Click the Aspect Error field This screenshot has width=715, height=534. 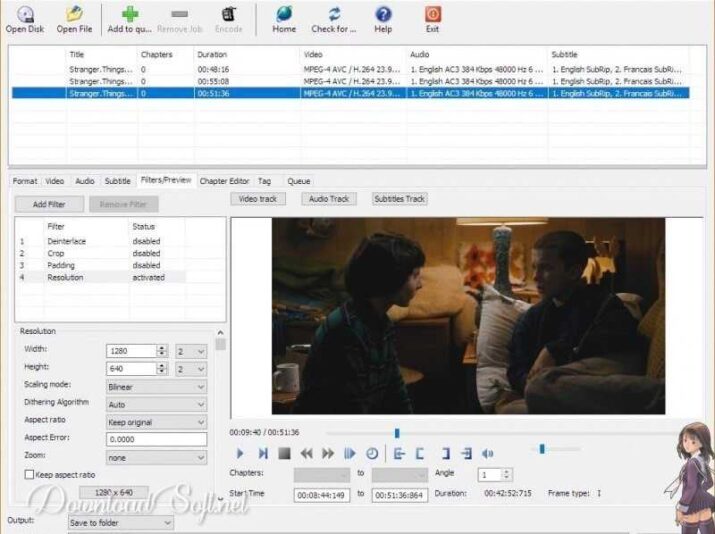(x=156, y=440)
